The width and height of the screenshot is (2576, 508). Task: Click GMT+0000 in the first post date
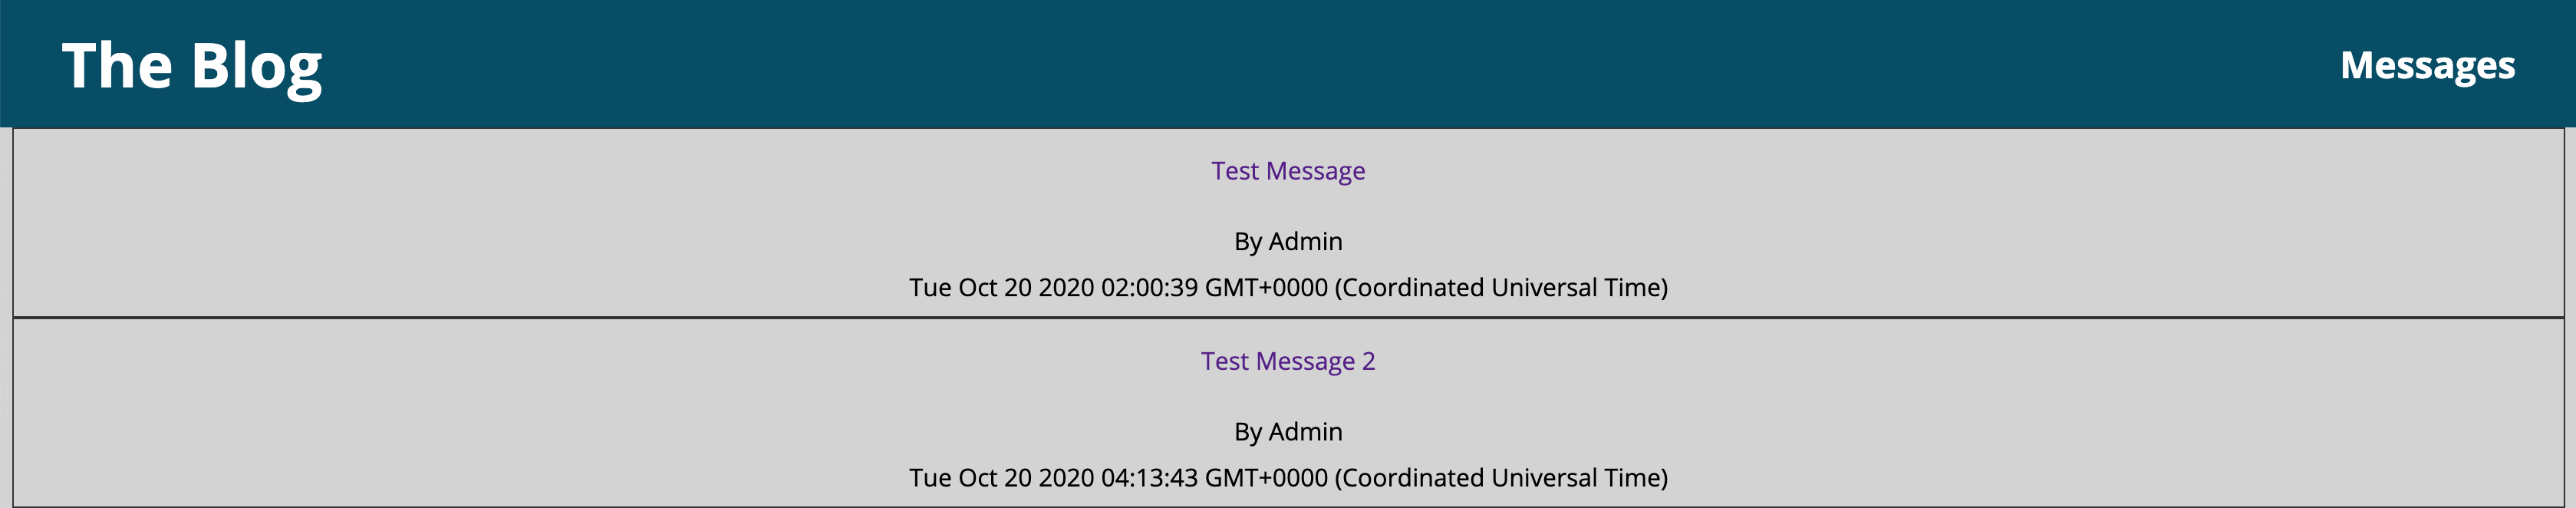click(x=1266, y=288)
